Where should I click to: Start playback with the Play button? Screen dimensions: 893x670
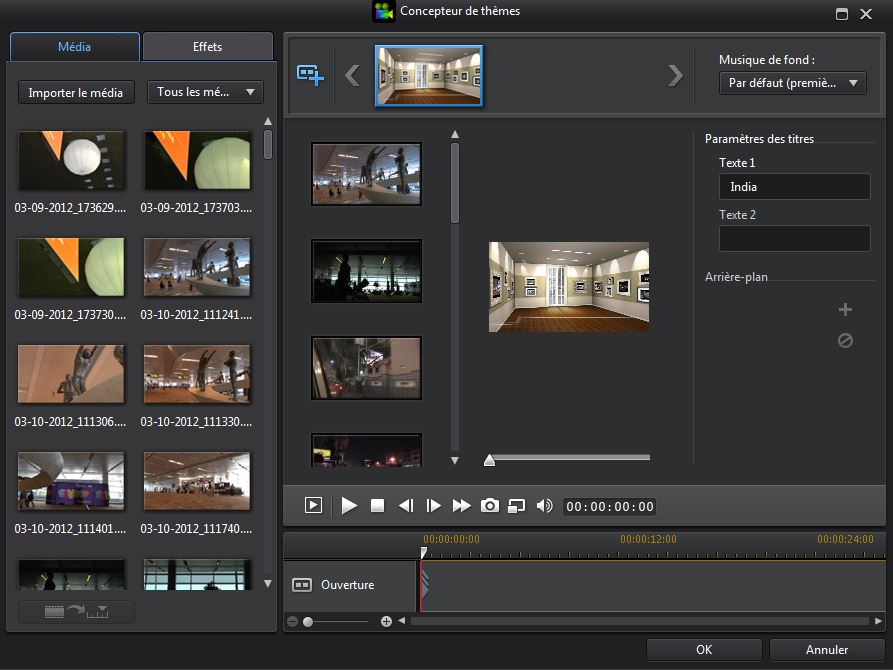(349, 506)
